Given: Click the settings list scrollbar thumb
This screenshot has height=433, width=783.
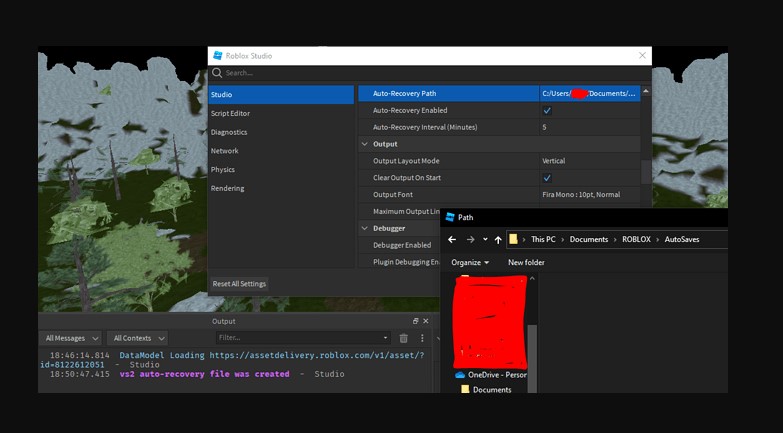Looking at the screenshot, I should (646, 172).
